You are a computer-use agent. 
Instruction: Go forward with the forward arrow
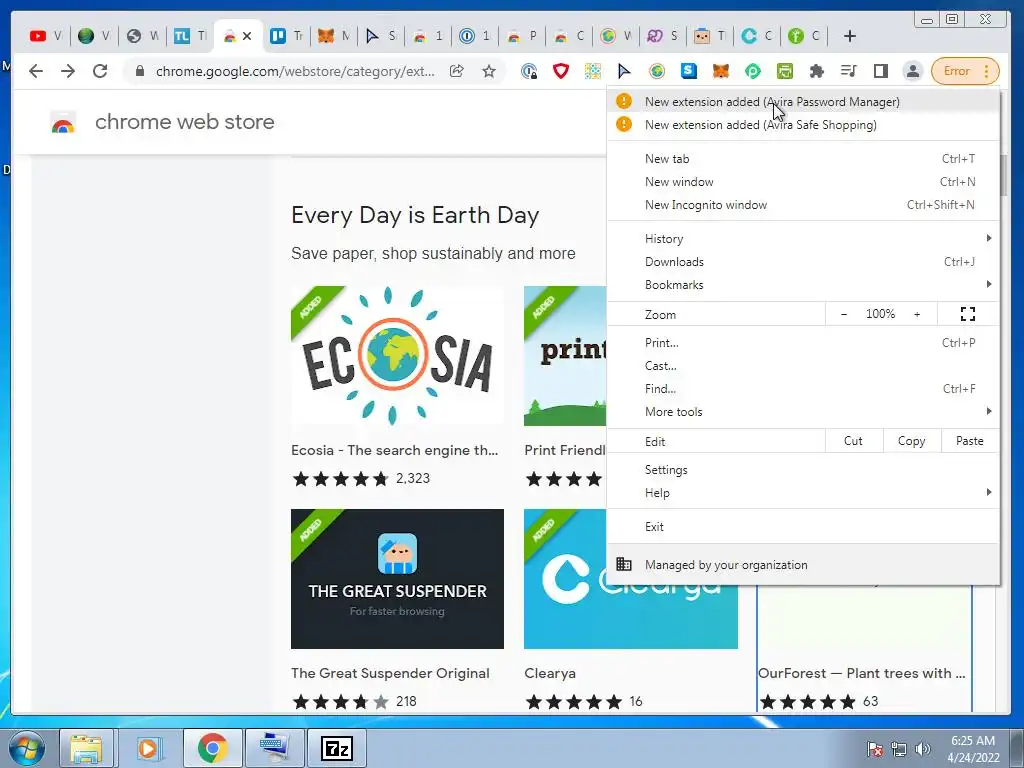tap(68, 71)
